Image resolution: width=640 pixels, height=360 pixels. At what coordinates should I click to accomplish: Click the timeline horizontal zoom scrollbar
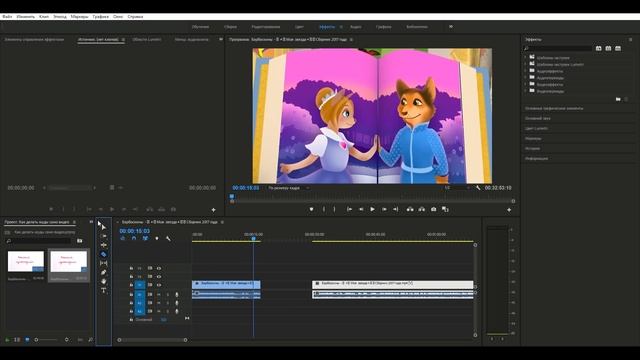[152, 340]
